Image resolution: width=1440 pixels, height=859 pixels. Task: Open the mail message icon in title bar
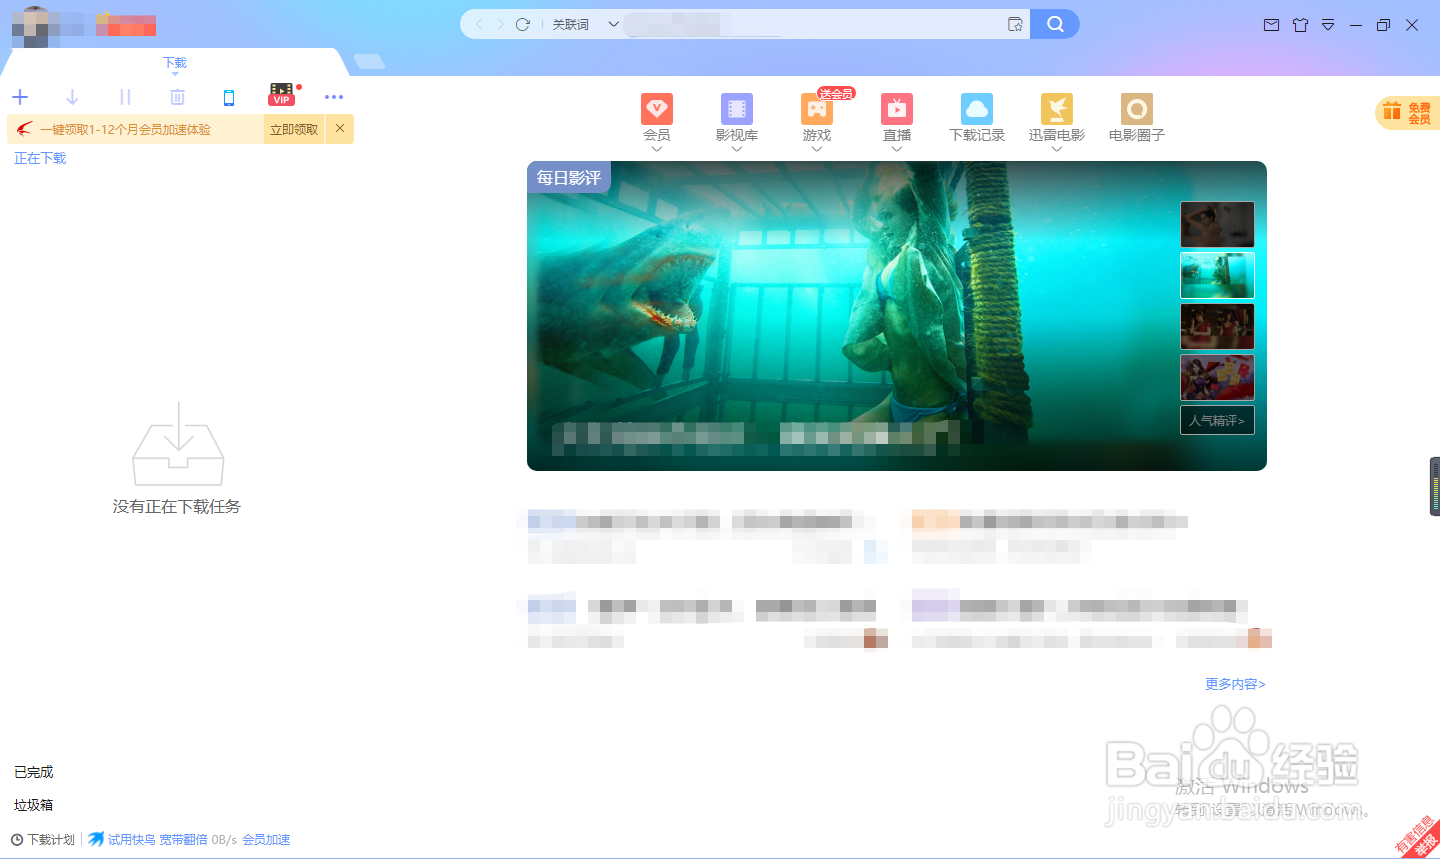point(1271,25)
